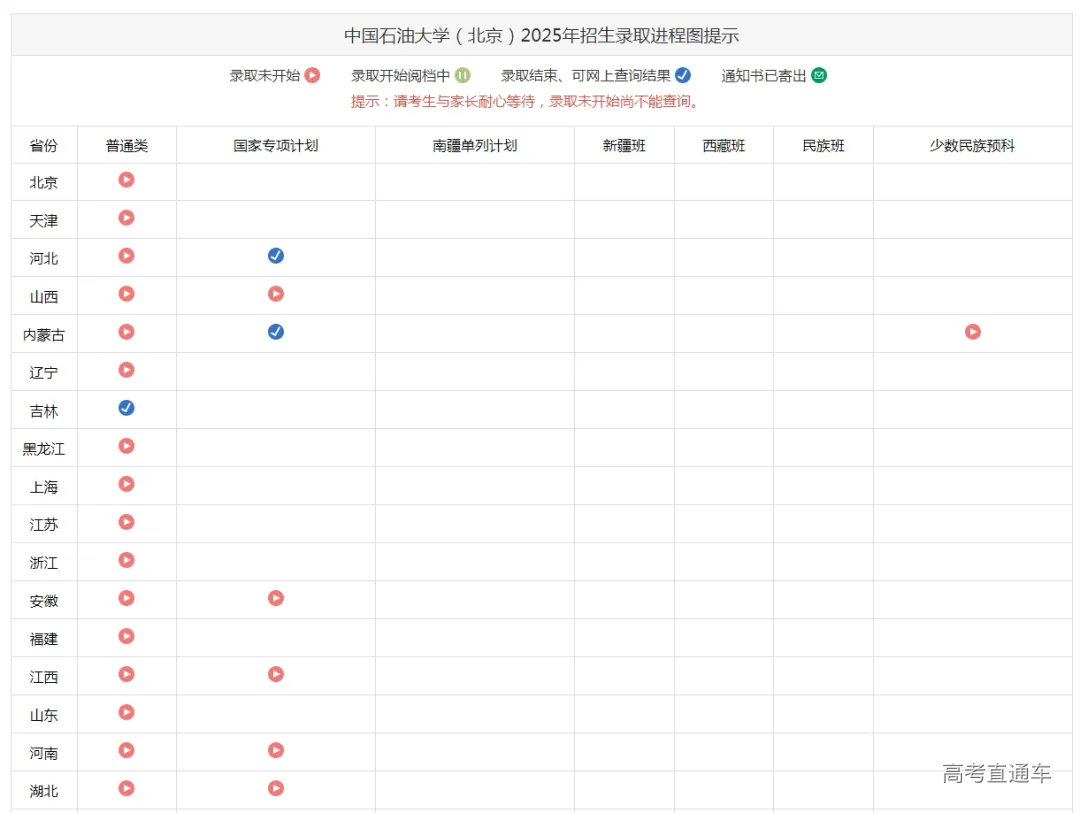Select the 南疆单列计划 column header
The height and width of the screenshot is (813, 1080).
pos(475,146)
